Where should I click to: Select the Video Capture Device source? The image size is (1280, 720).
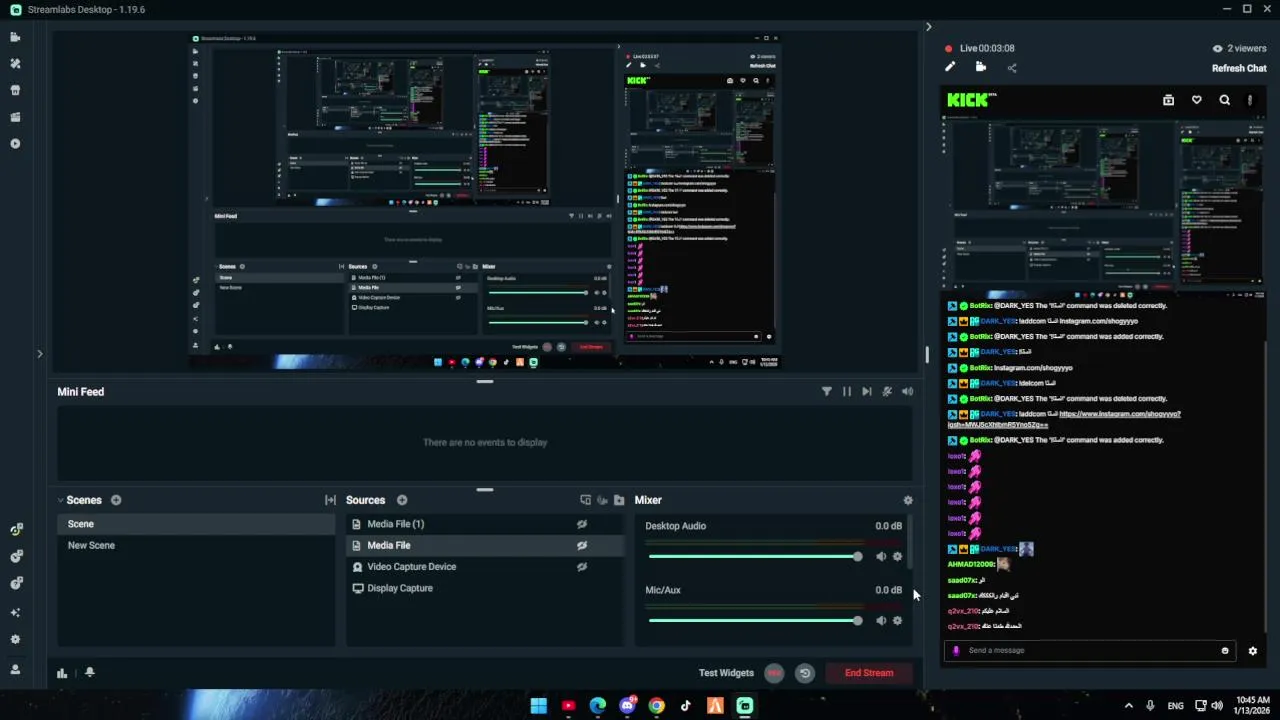click(x=485, y=567)
